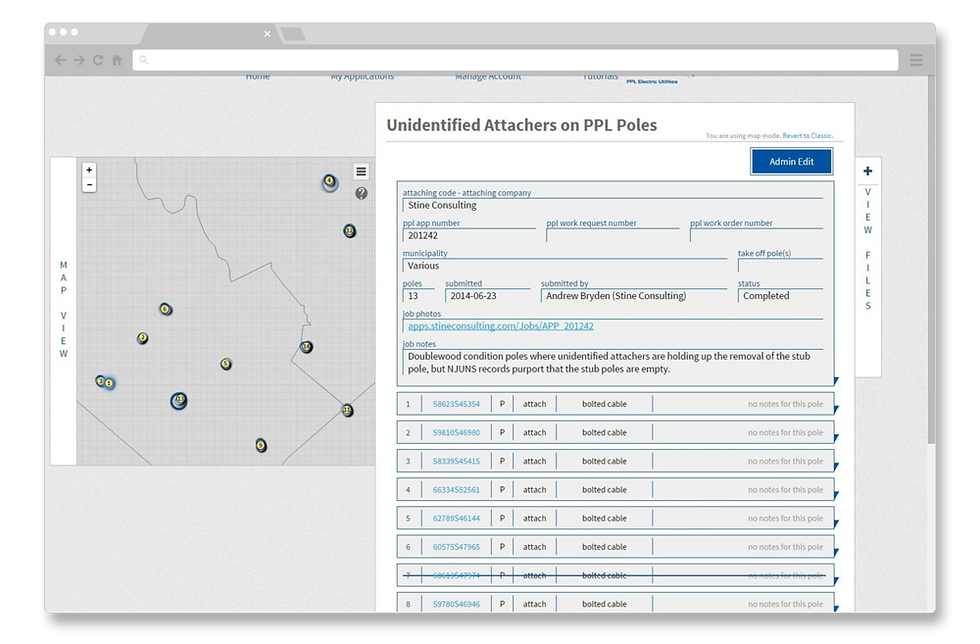Select map marker number 12

(x=349, y=231)
